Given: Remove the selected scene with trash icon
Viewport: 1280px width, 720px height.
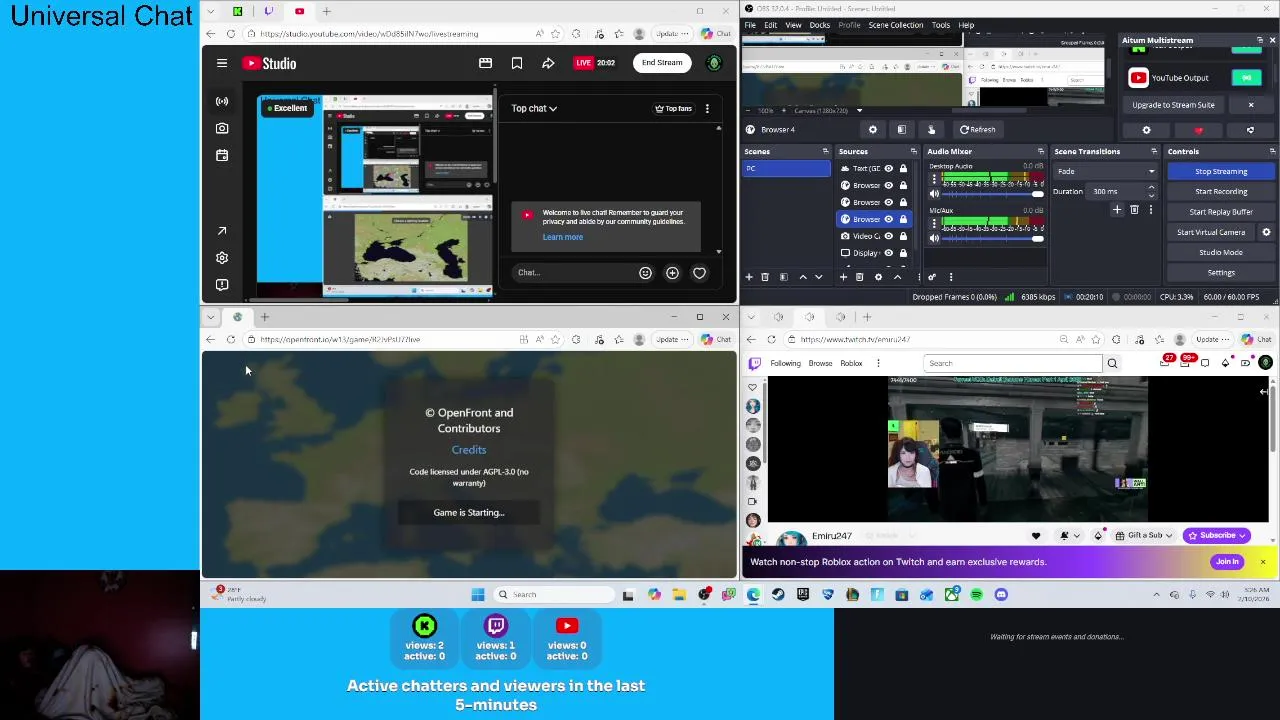Looking at the screenshot, I should tap(765, 277).
